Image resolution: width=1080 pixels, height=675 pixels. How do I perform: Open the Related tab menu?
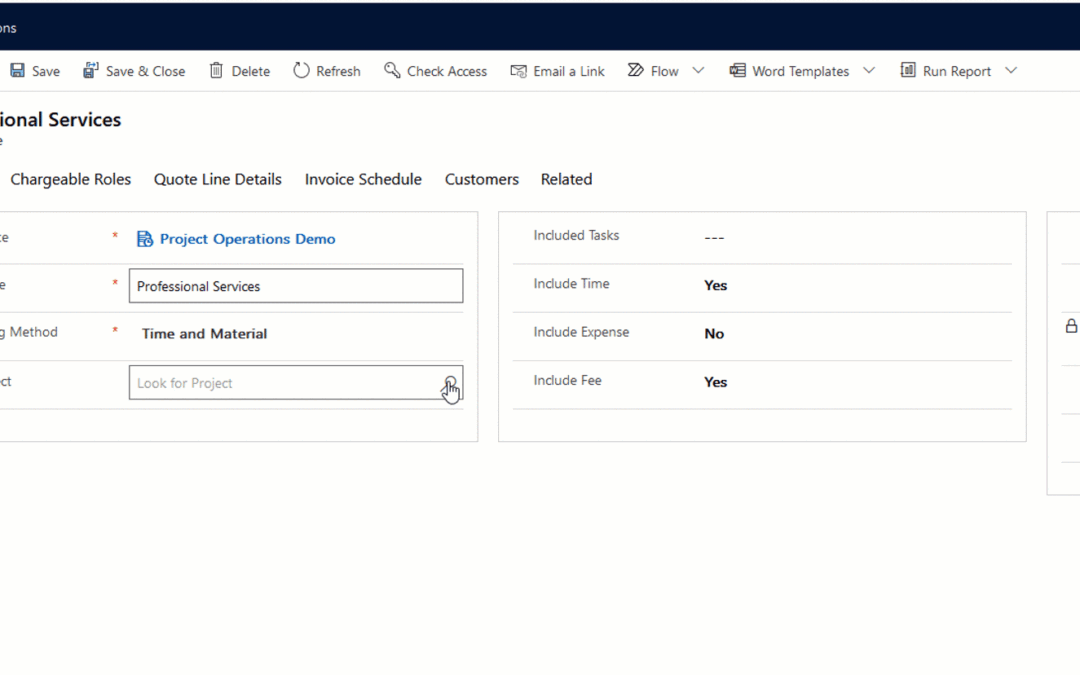click(566, 179)
